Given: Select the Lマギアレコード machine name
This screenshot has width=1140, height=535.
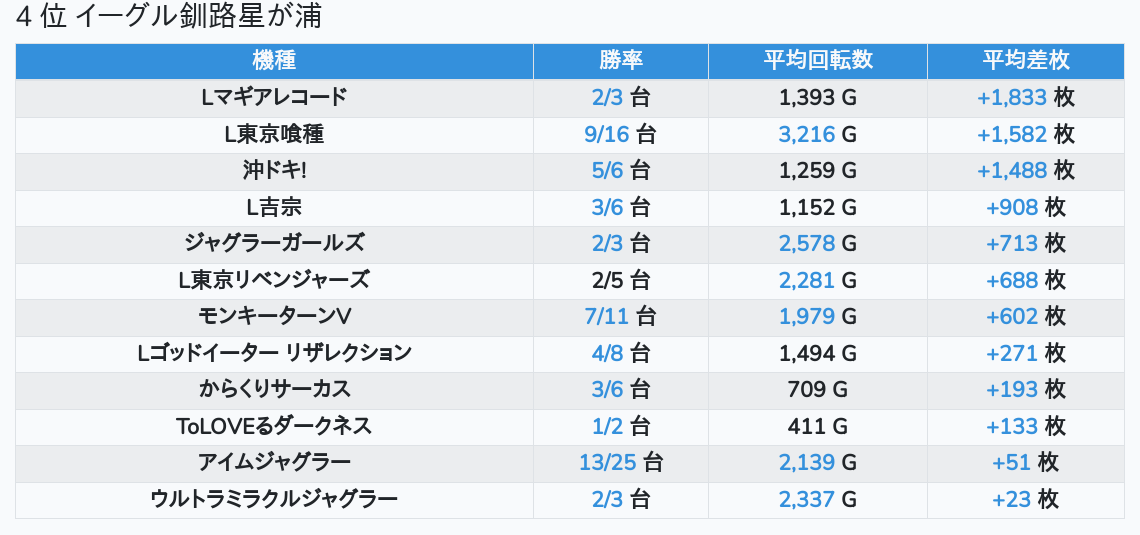Looking at the screenshot, I should click(274, 98).
